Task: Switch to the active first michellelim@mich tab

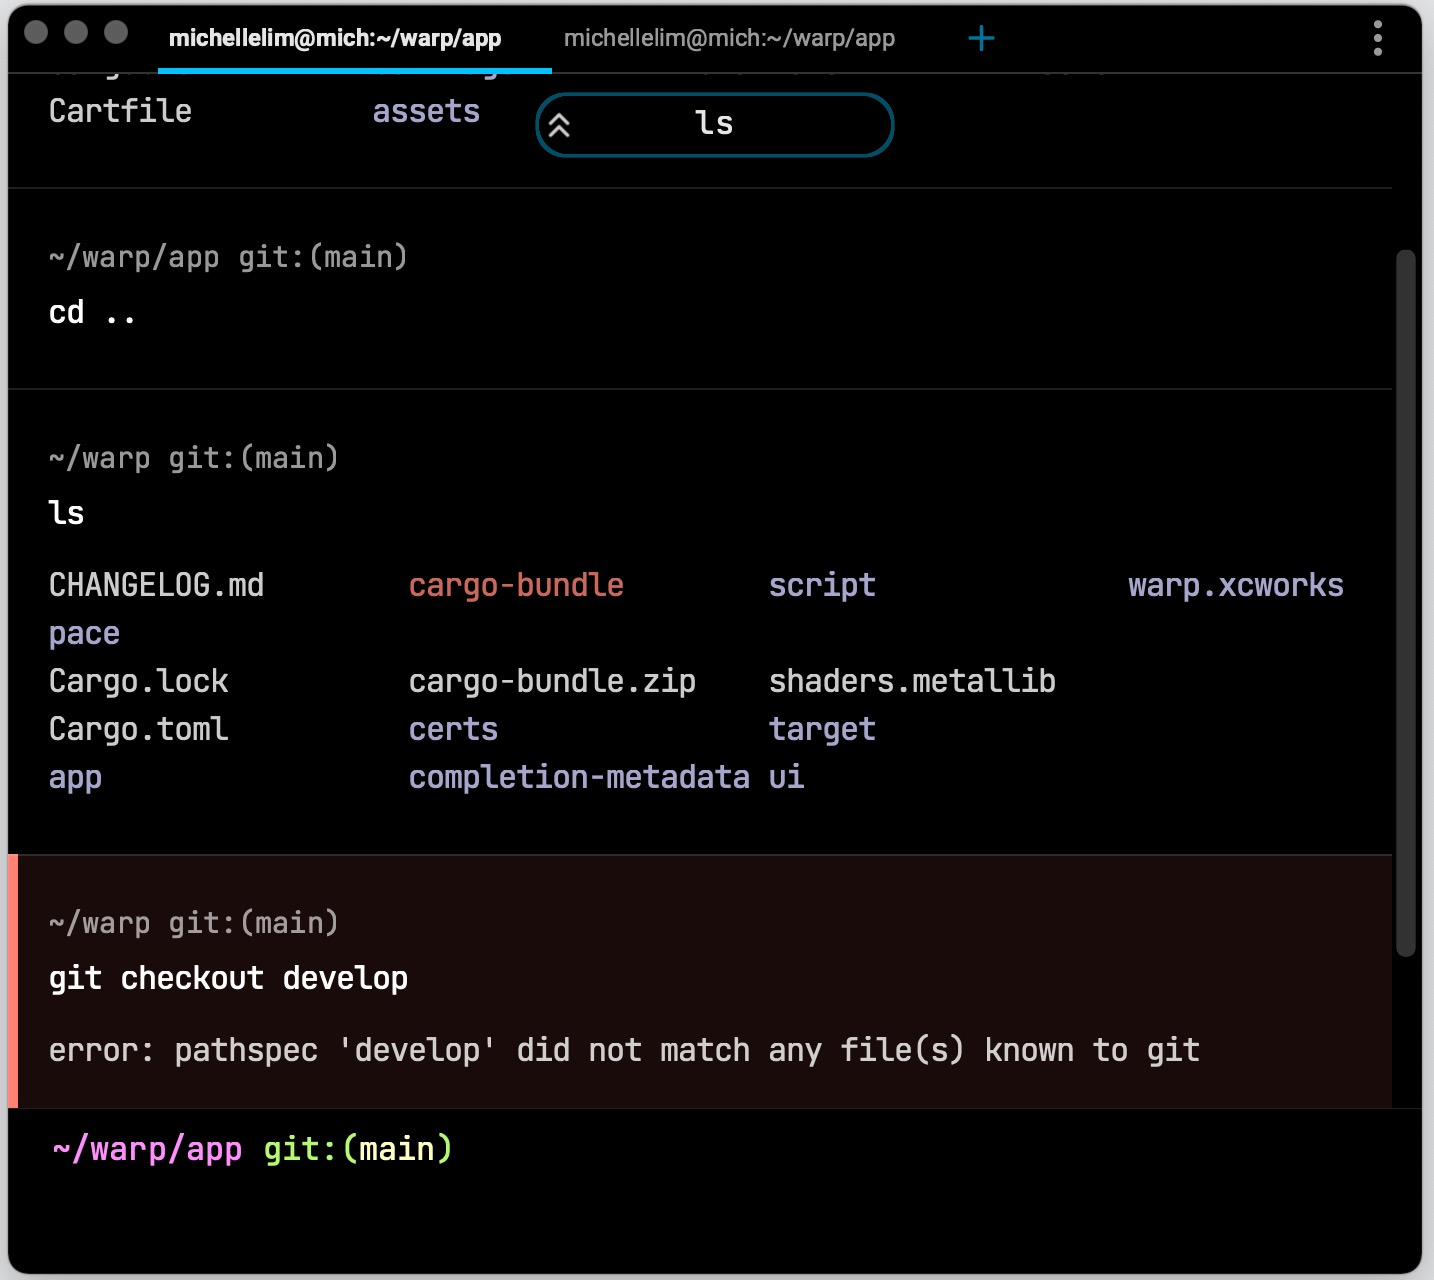Action: (335, 39)
